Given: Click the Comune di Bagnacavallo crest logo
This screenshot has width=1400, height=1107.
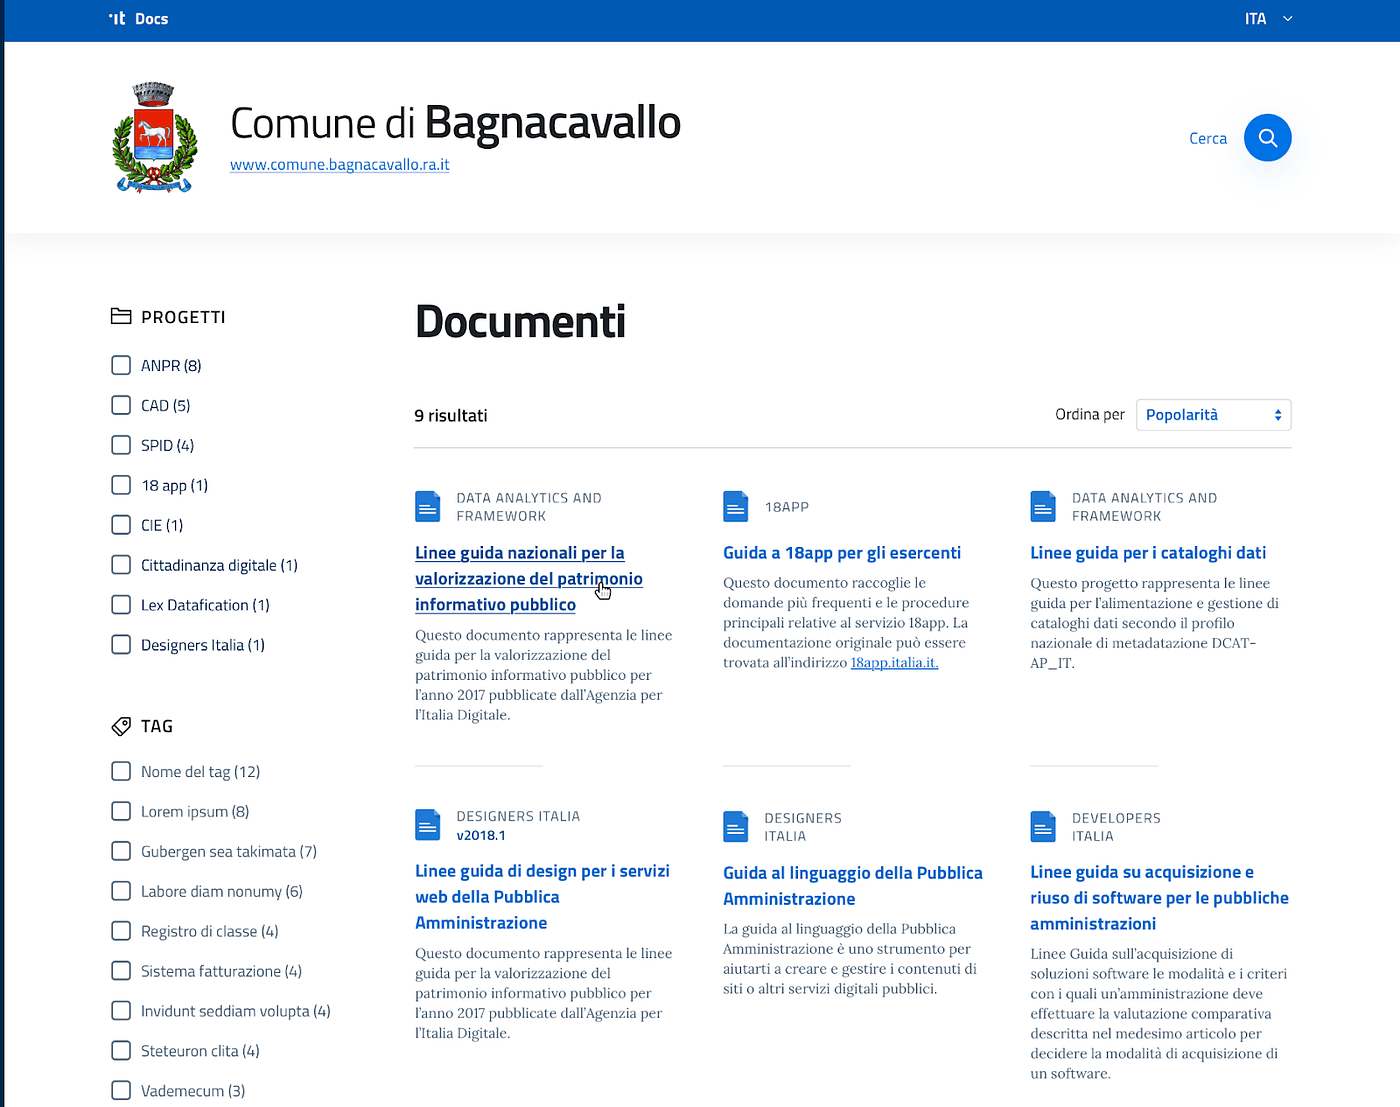Looking at the screenshot, I should (x=154, y=138).
